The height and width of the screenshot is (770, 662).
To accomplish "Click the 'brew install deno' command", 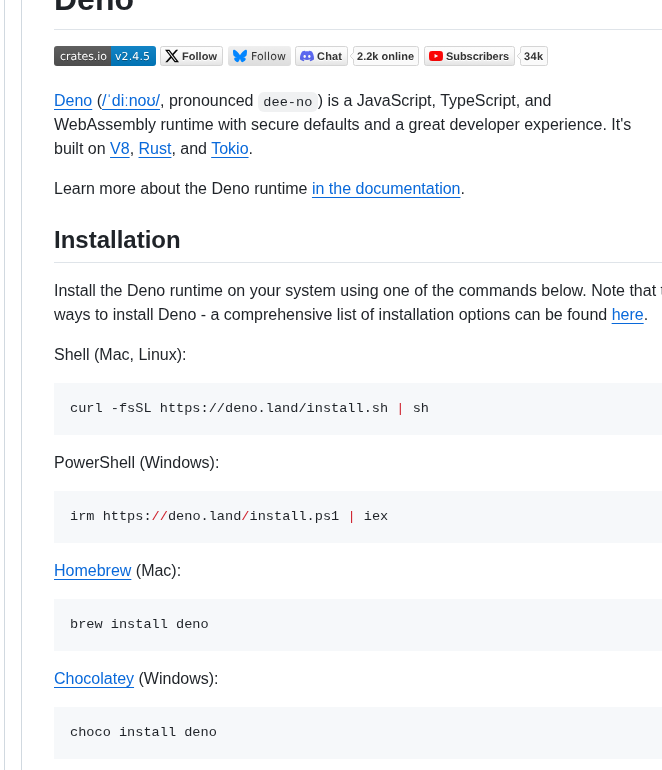I will 139,624.
